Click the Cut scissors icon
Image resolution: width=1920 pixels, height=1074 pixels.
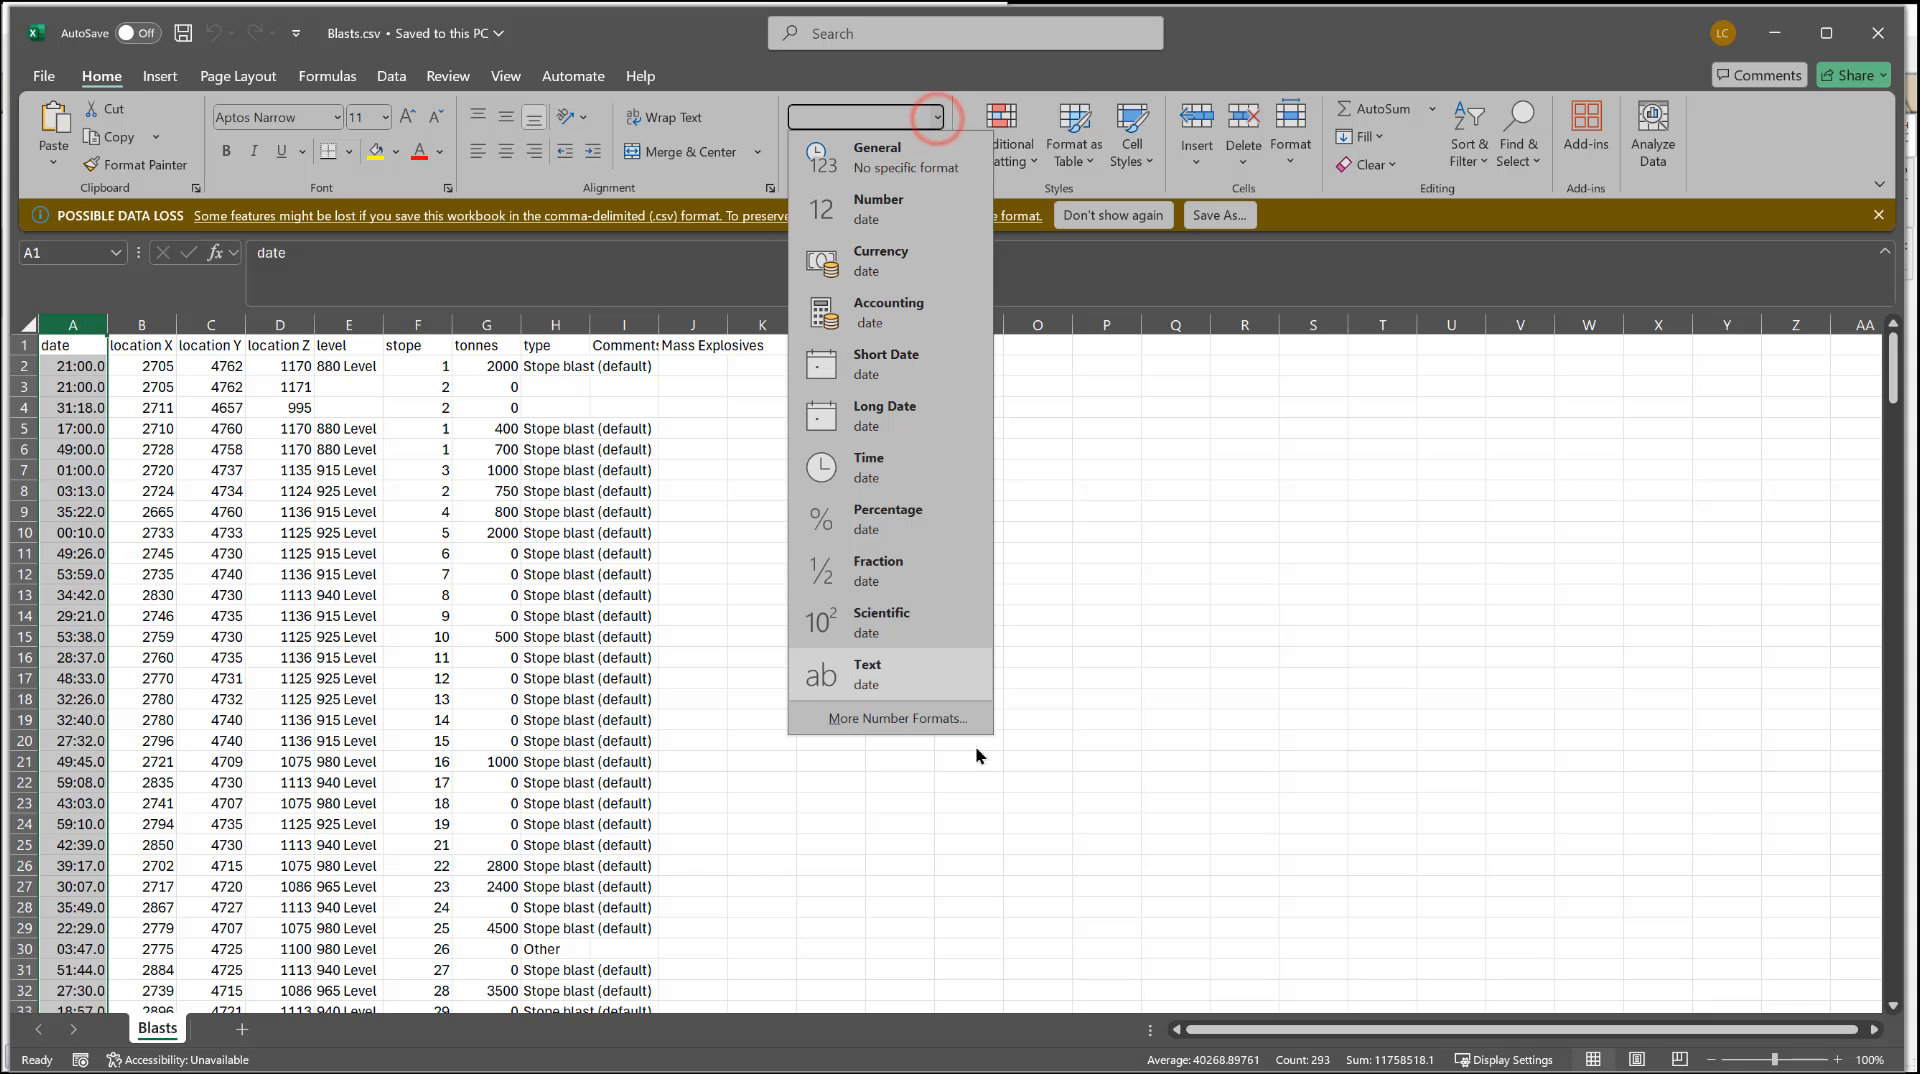tap(92, 109)
